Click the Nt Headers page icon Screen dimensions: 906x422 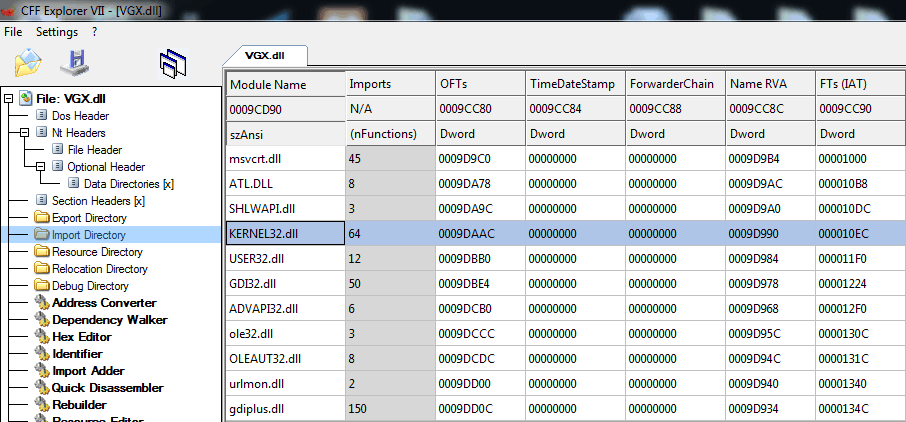tap(41, 132)
